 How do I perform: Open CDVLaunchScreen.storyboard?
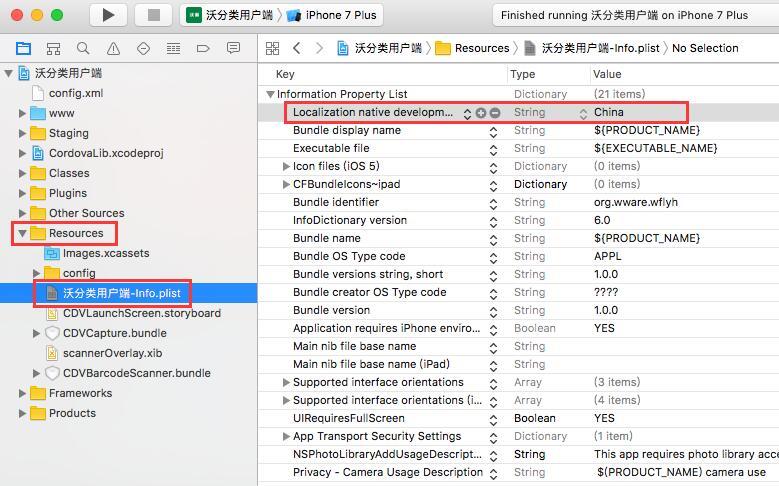click(x=142, y=313)
